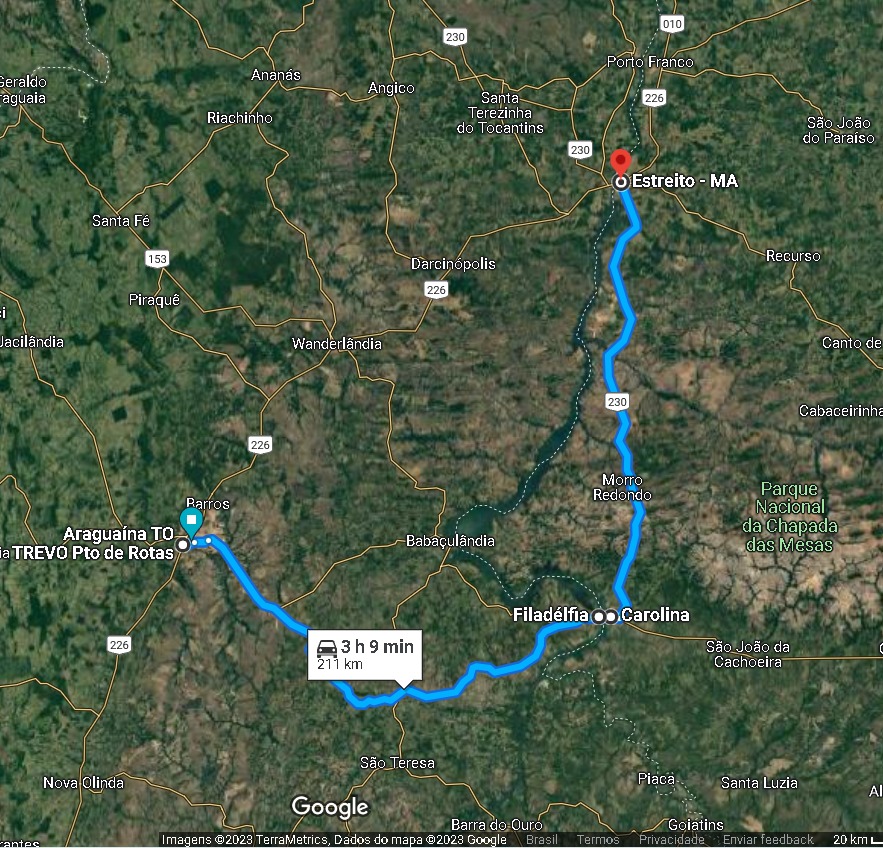Click Enviar feedback link
Image resolution: width=883 pixels, height=848 pixels.
(768, 840)
